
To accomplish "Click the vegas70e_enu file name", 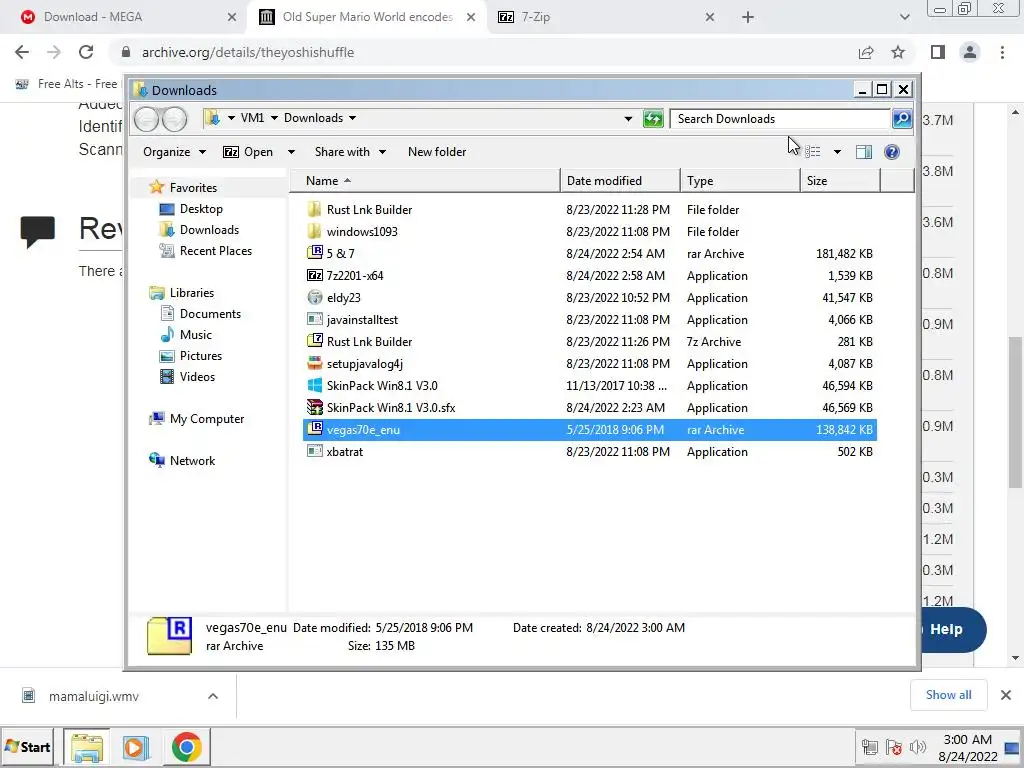I will coord(363,430).
